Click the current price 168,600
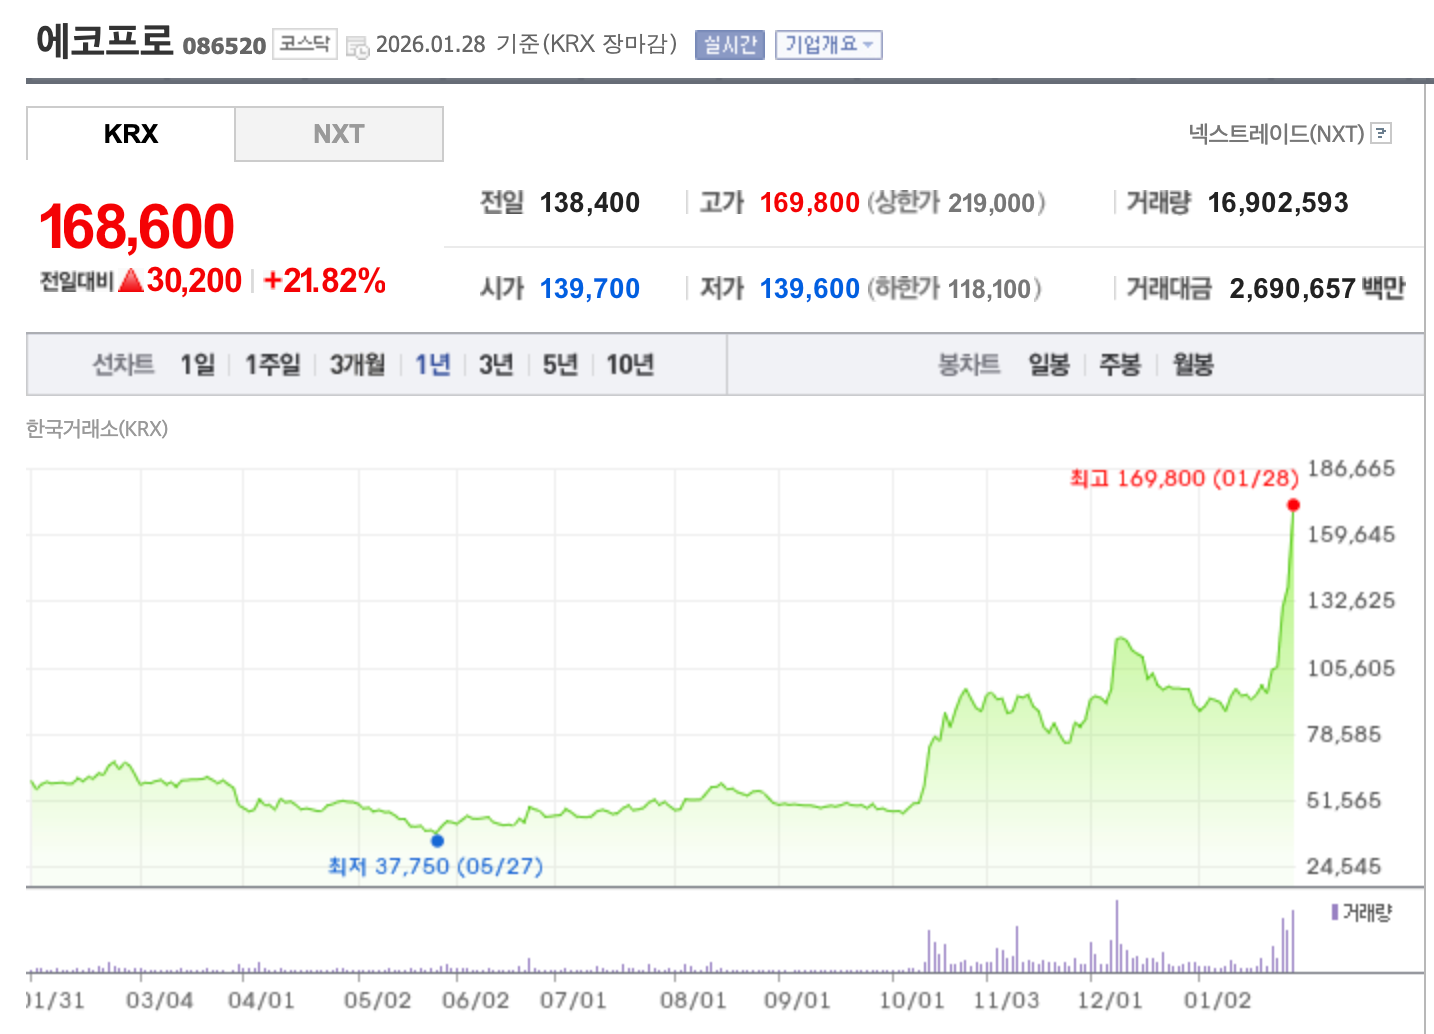1434x1034 pixels. (x=136, y=226)
